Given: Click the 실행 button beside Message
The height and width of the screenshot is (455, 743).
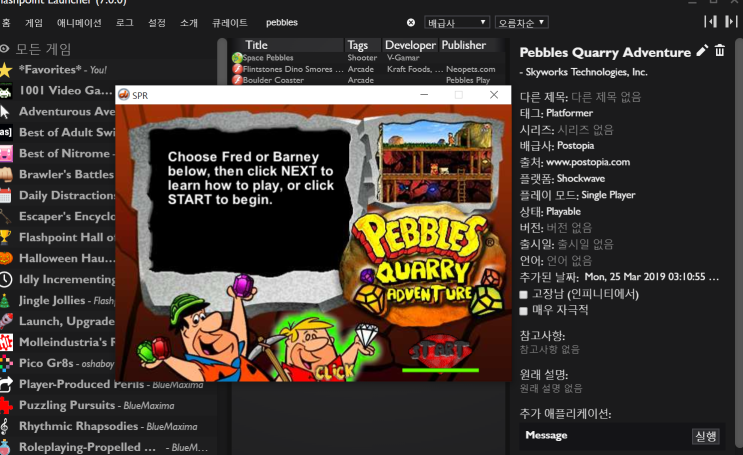Looking at the screenshot, I should 706,436.
